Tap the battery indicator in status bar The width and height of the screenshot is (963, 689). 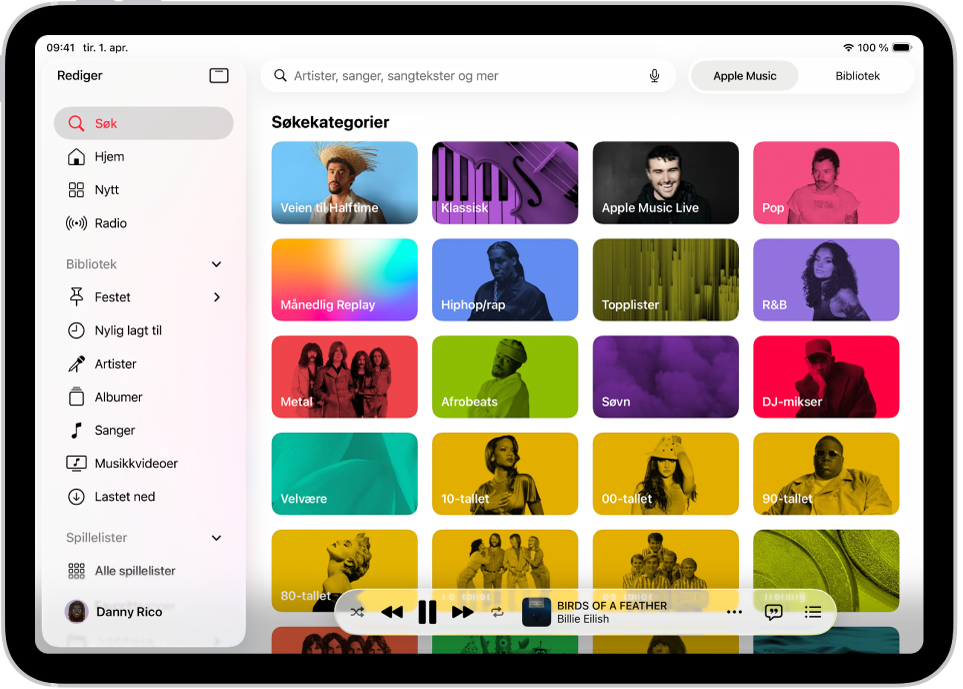click(902, 47)
